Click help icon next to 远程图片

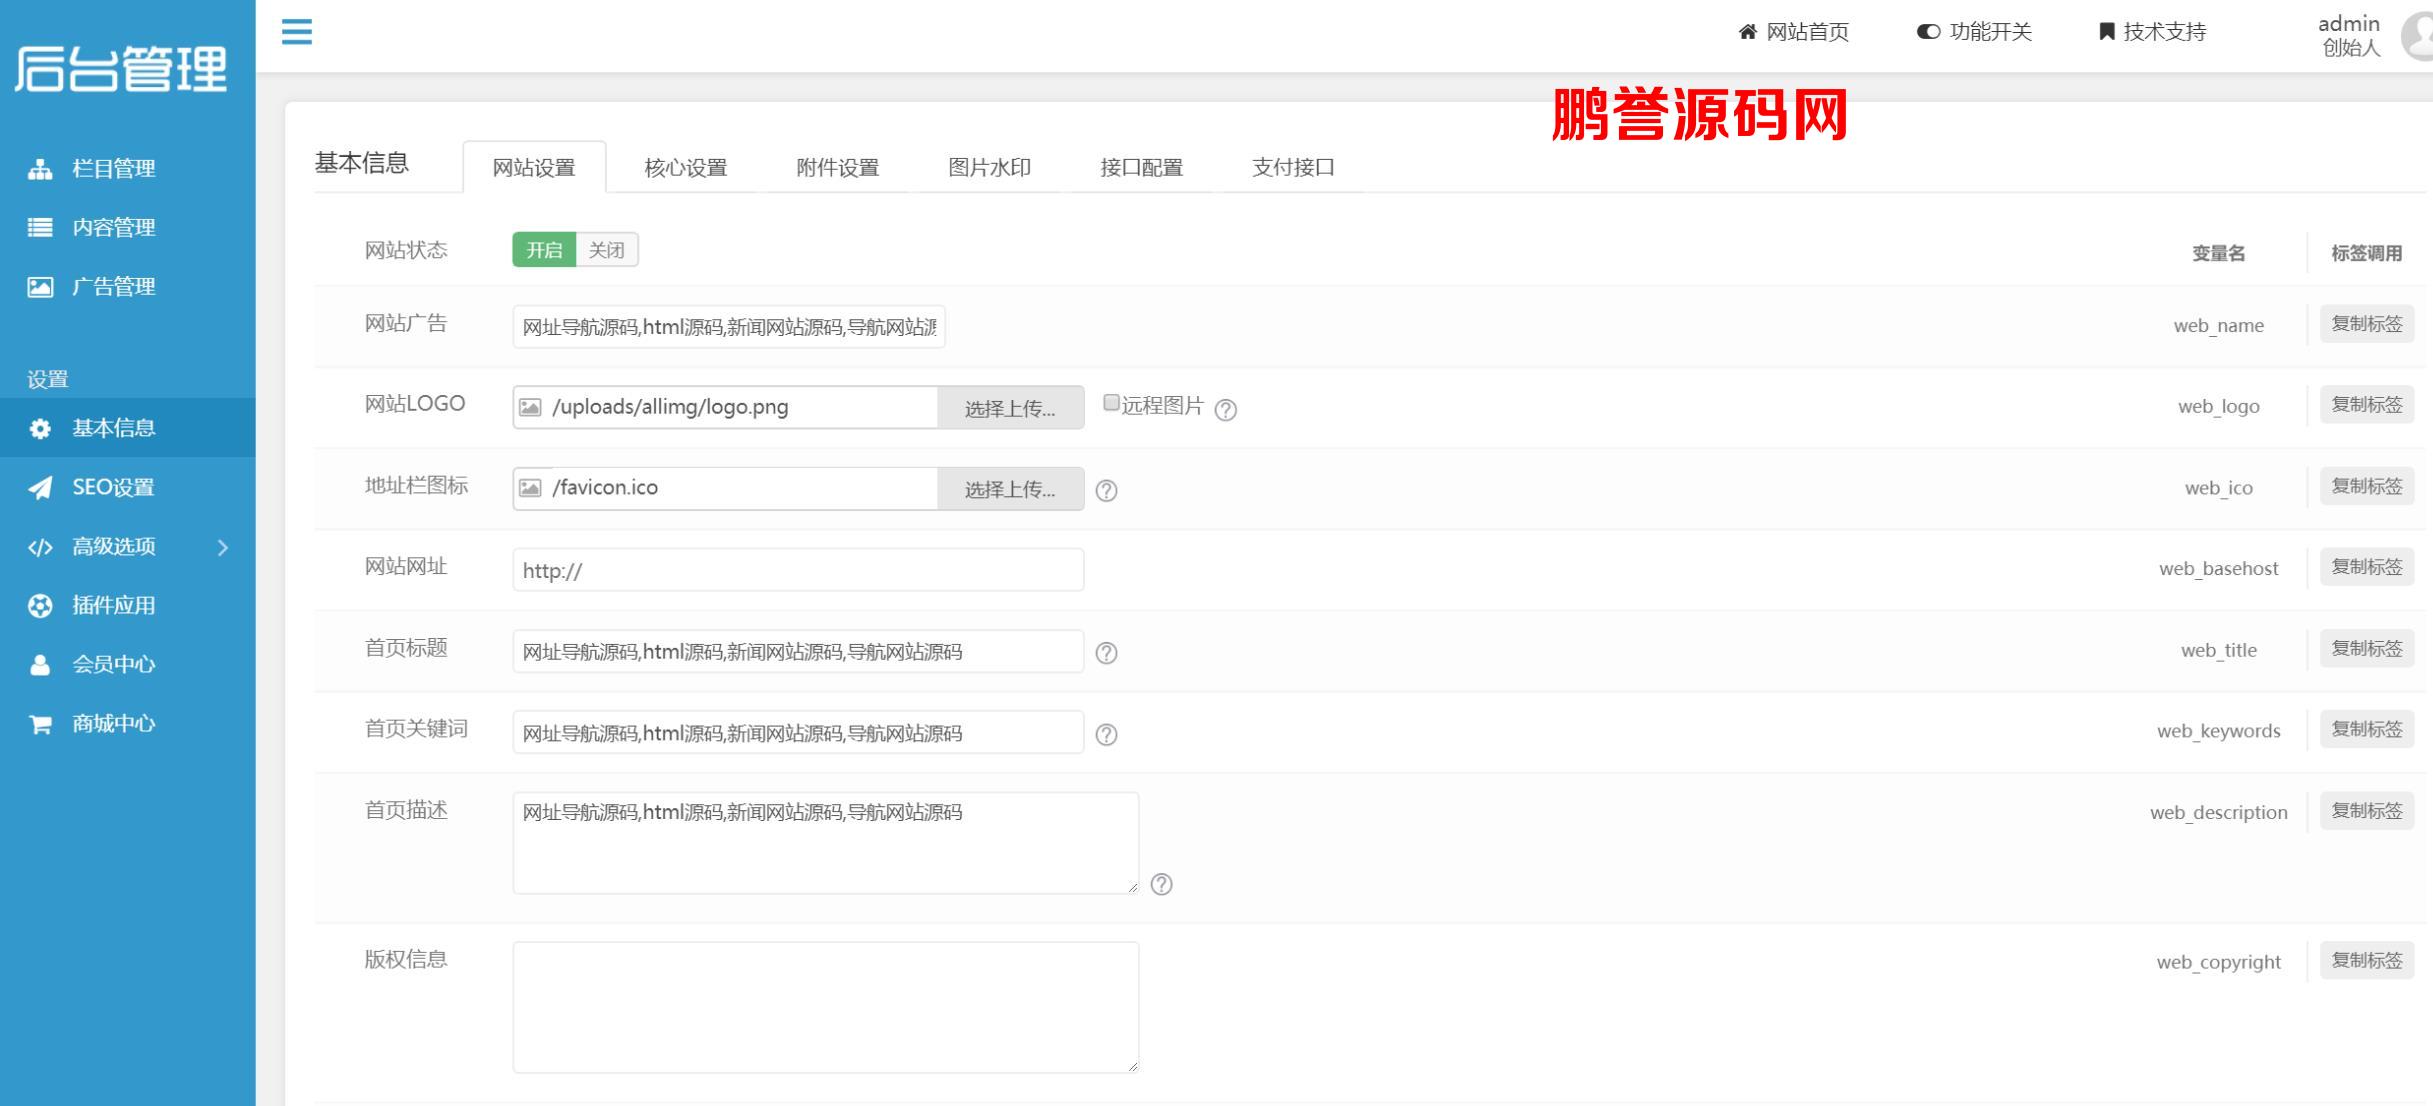click(1225, 410)
